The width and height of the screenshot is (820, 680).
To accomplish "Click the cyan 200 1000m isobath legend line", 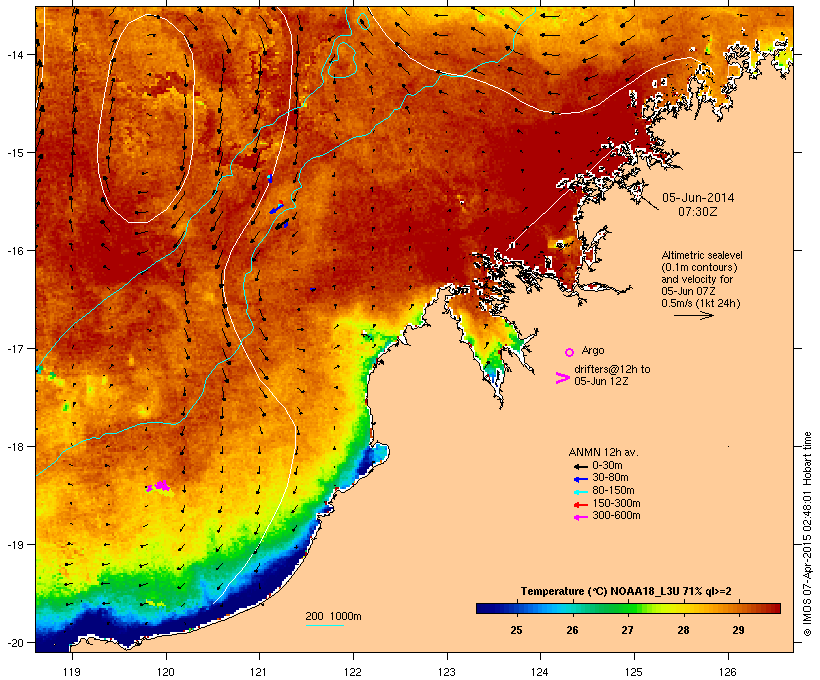I will click(x=324, y=625).
